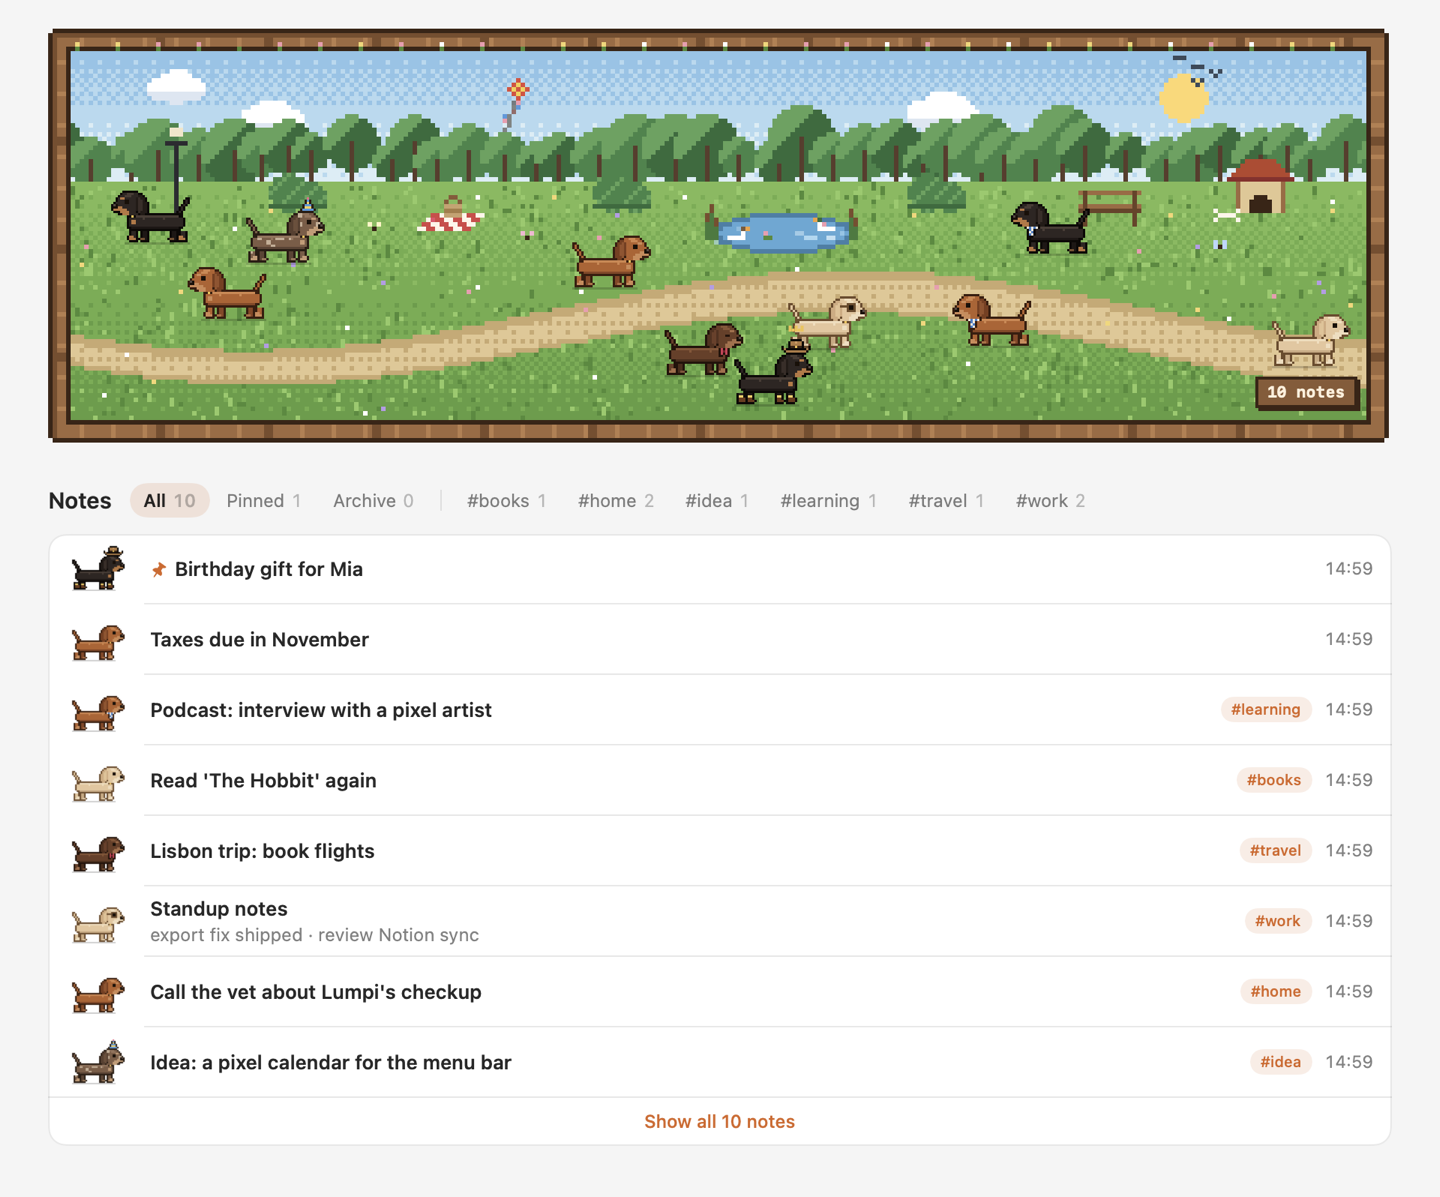
Task: Open the note Taxes due in November
Action: pos(260,640)
